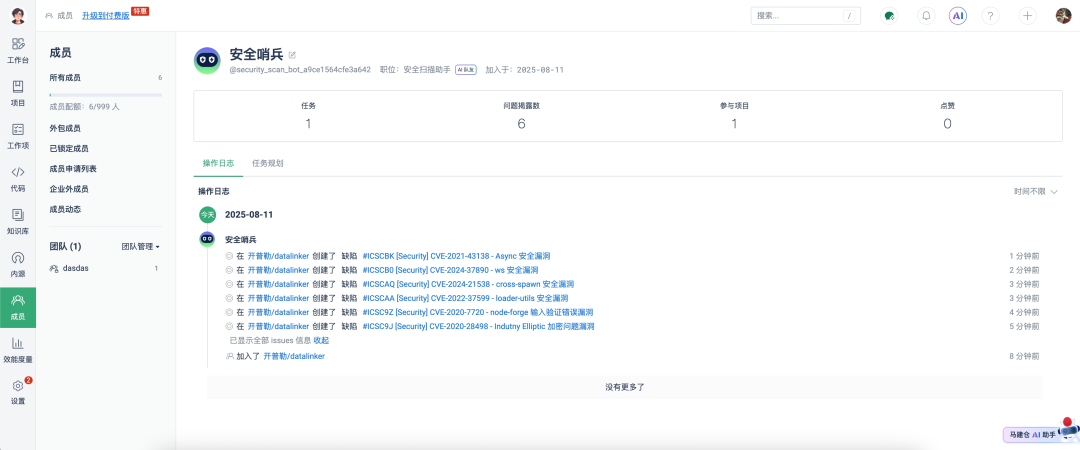The image size is (1080, 450).
Task: Click the AI 队友 badge
Action: tap(466, 70)
